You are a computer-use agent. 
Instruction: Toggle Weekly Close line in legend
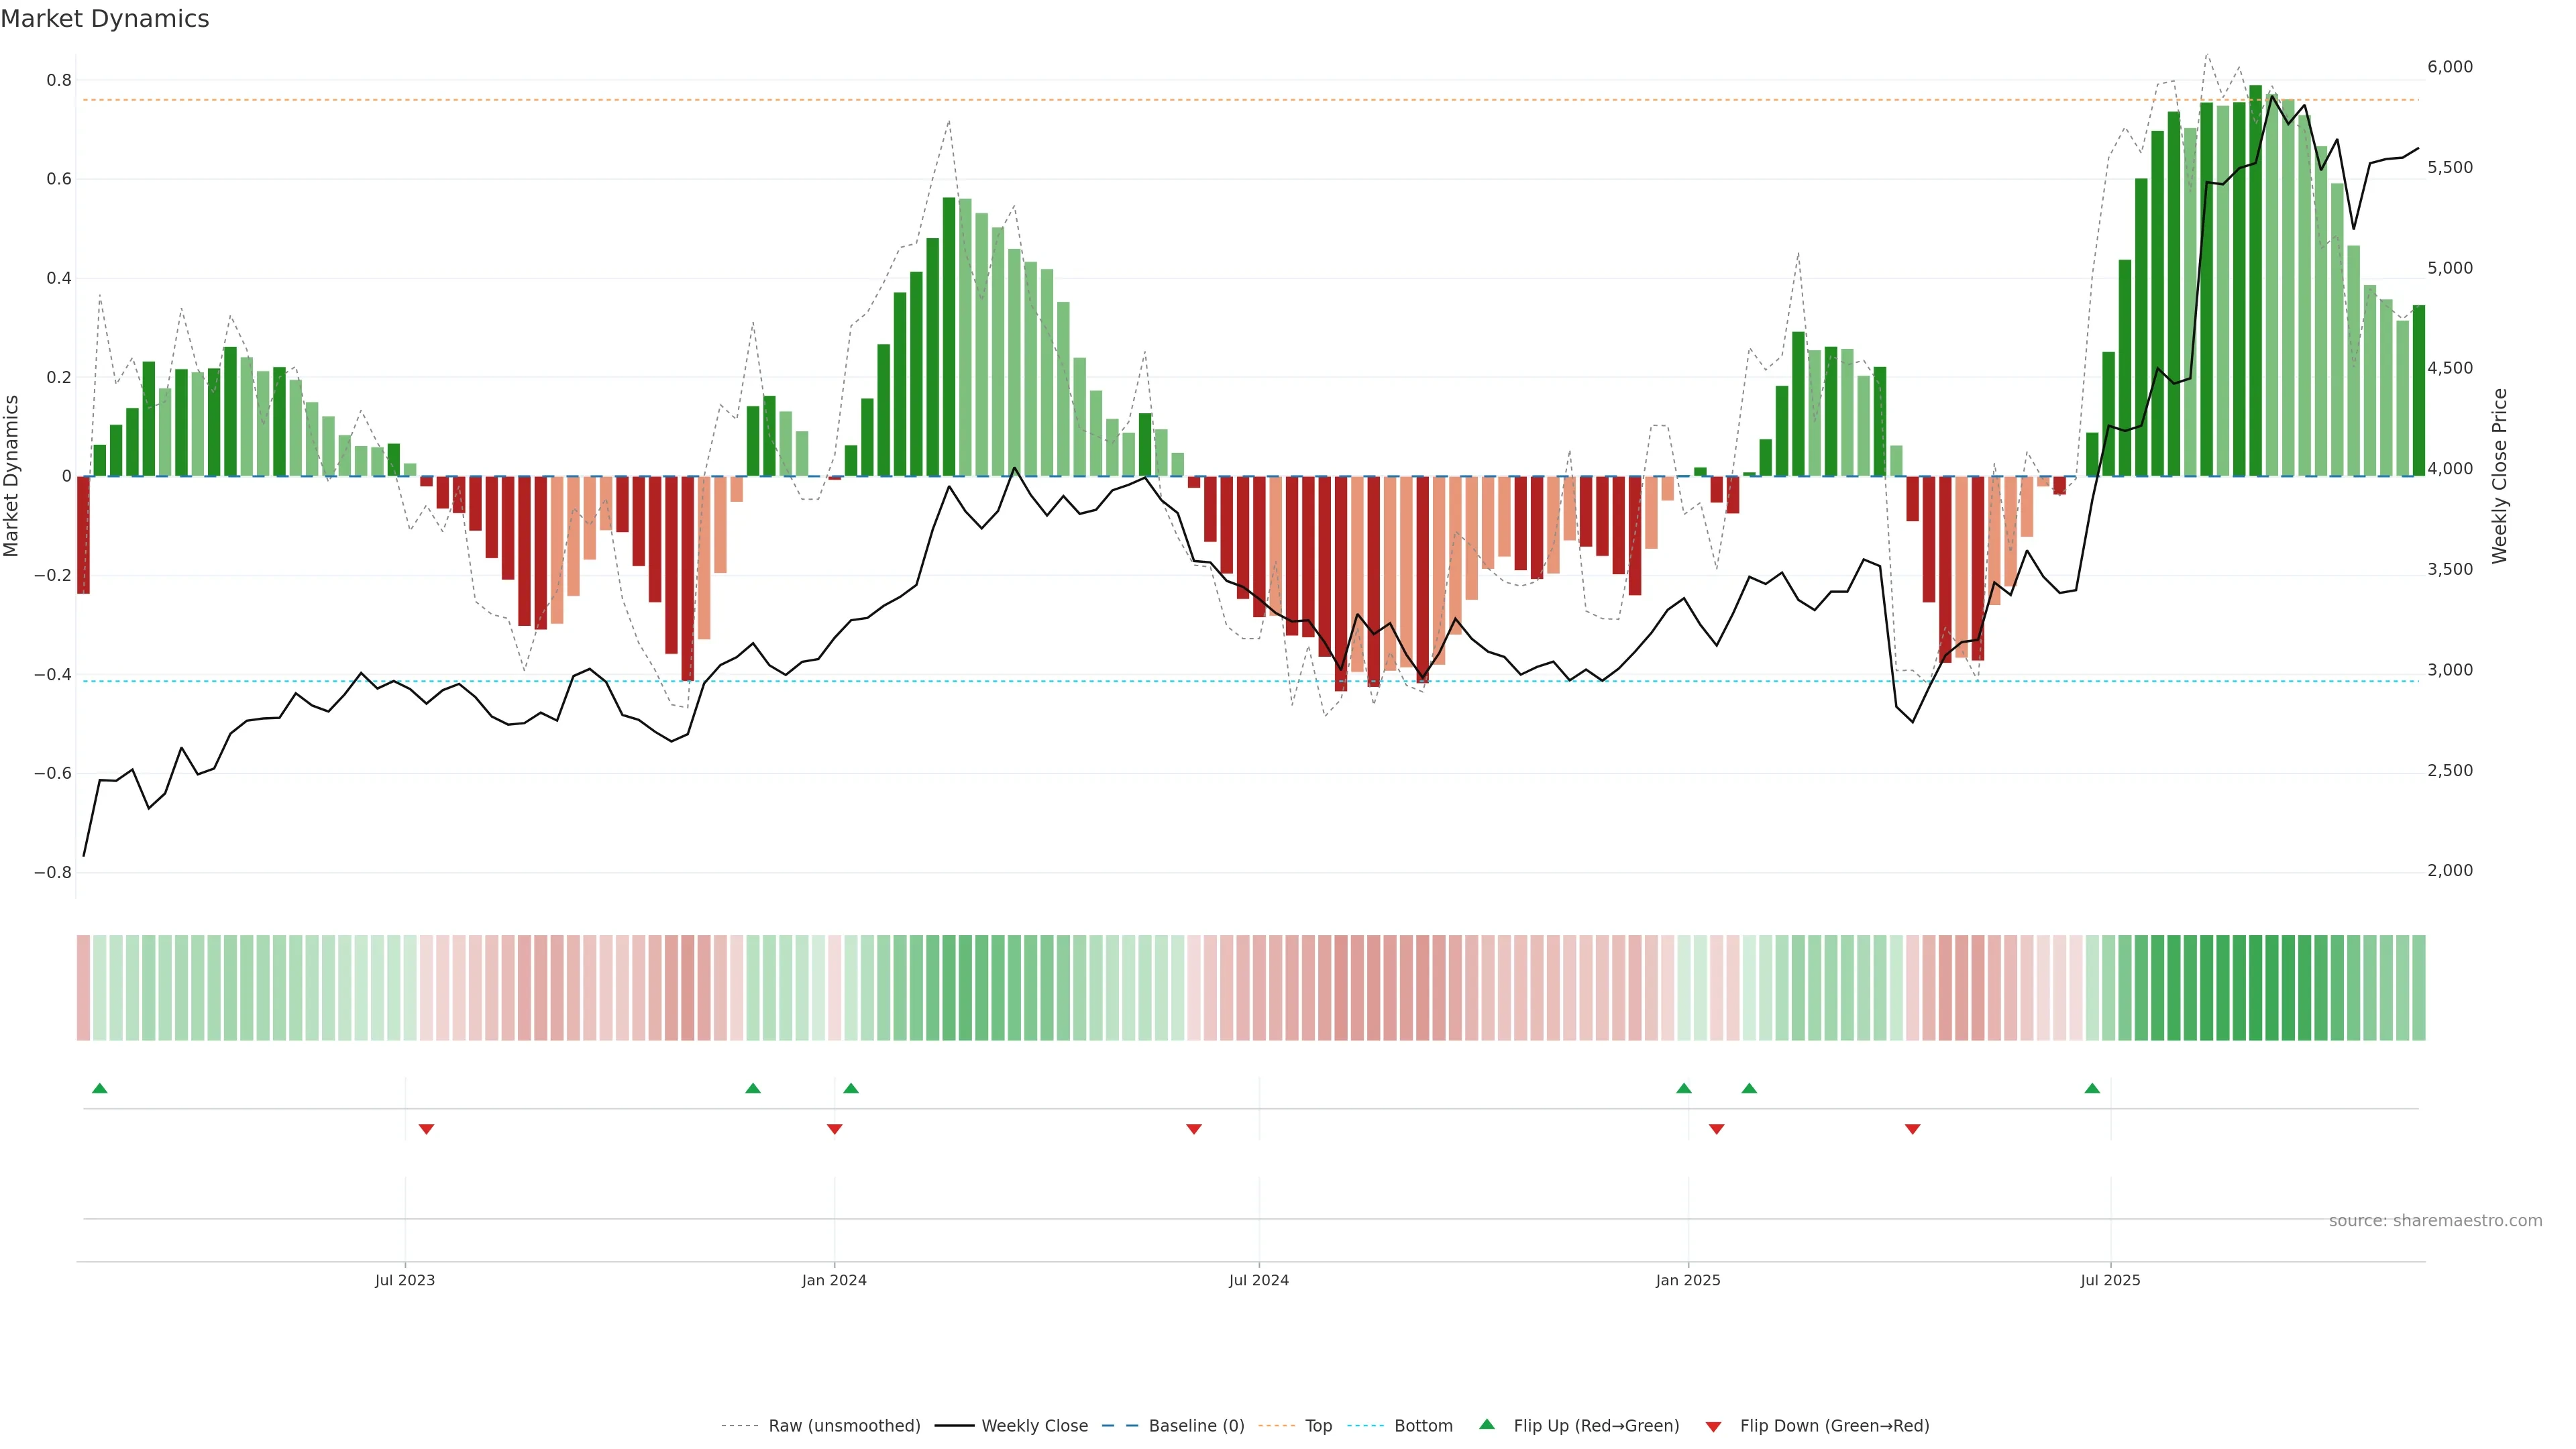click(x=1034, y=1425)
